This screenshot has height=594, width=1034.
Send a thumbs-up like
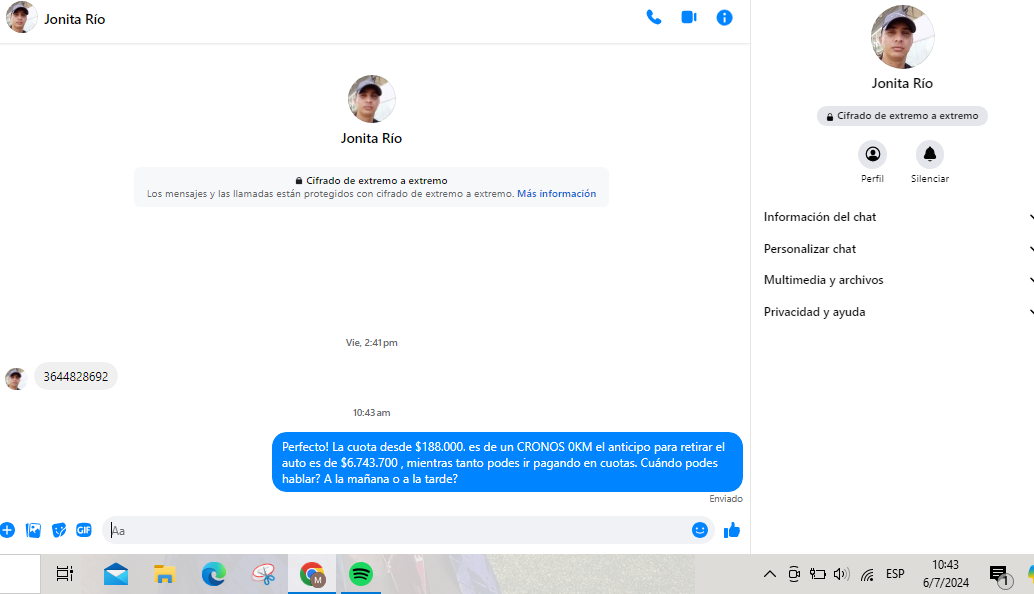[x=732, y=530]
